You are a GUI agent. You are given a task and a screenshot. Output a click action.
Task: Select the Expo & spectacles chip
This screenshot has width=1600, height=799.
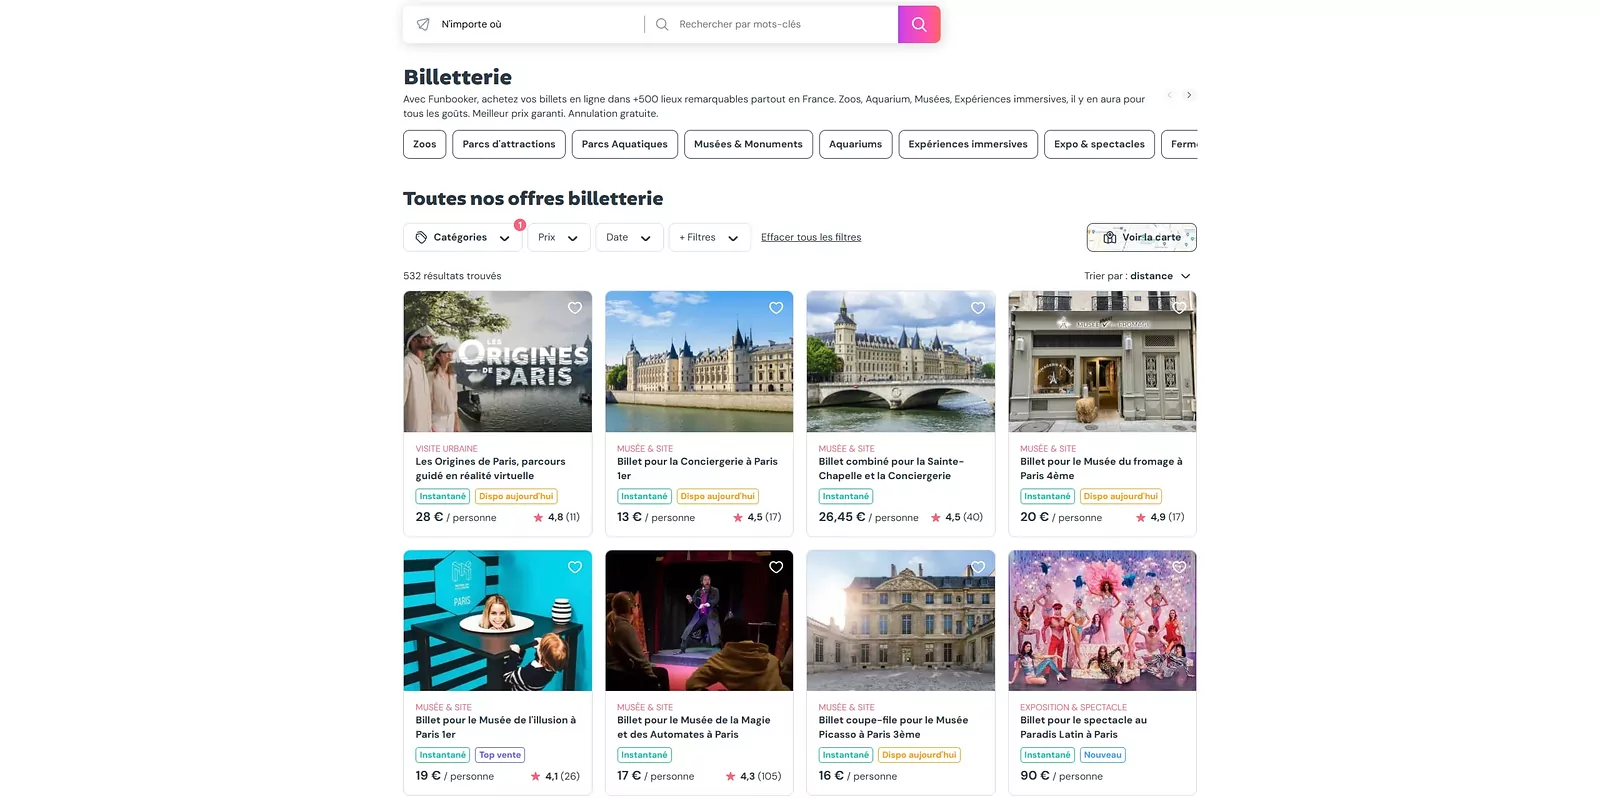(x=1099, y=144)
